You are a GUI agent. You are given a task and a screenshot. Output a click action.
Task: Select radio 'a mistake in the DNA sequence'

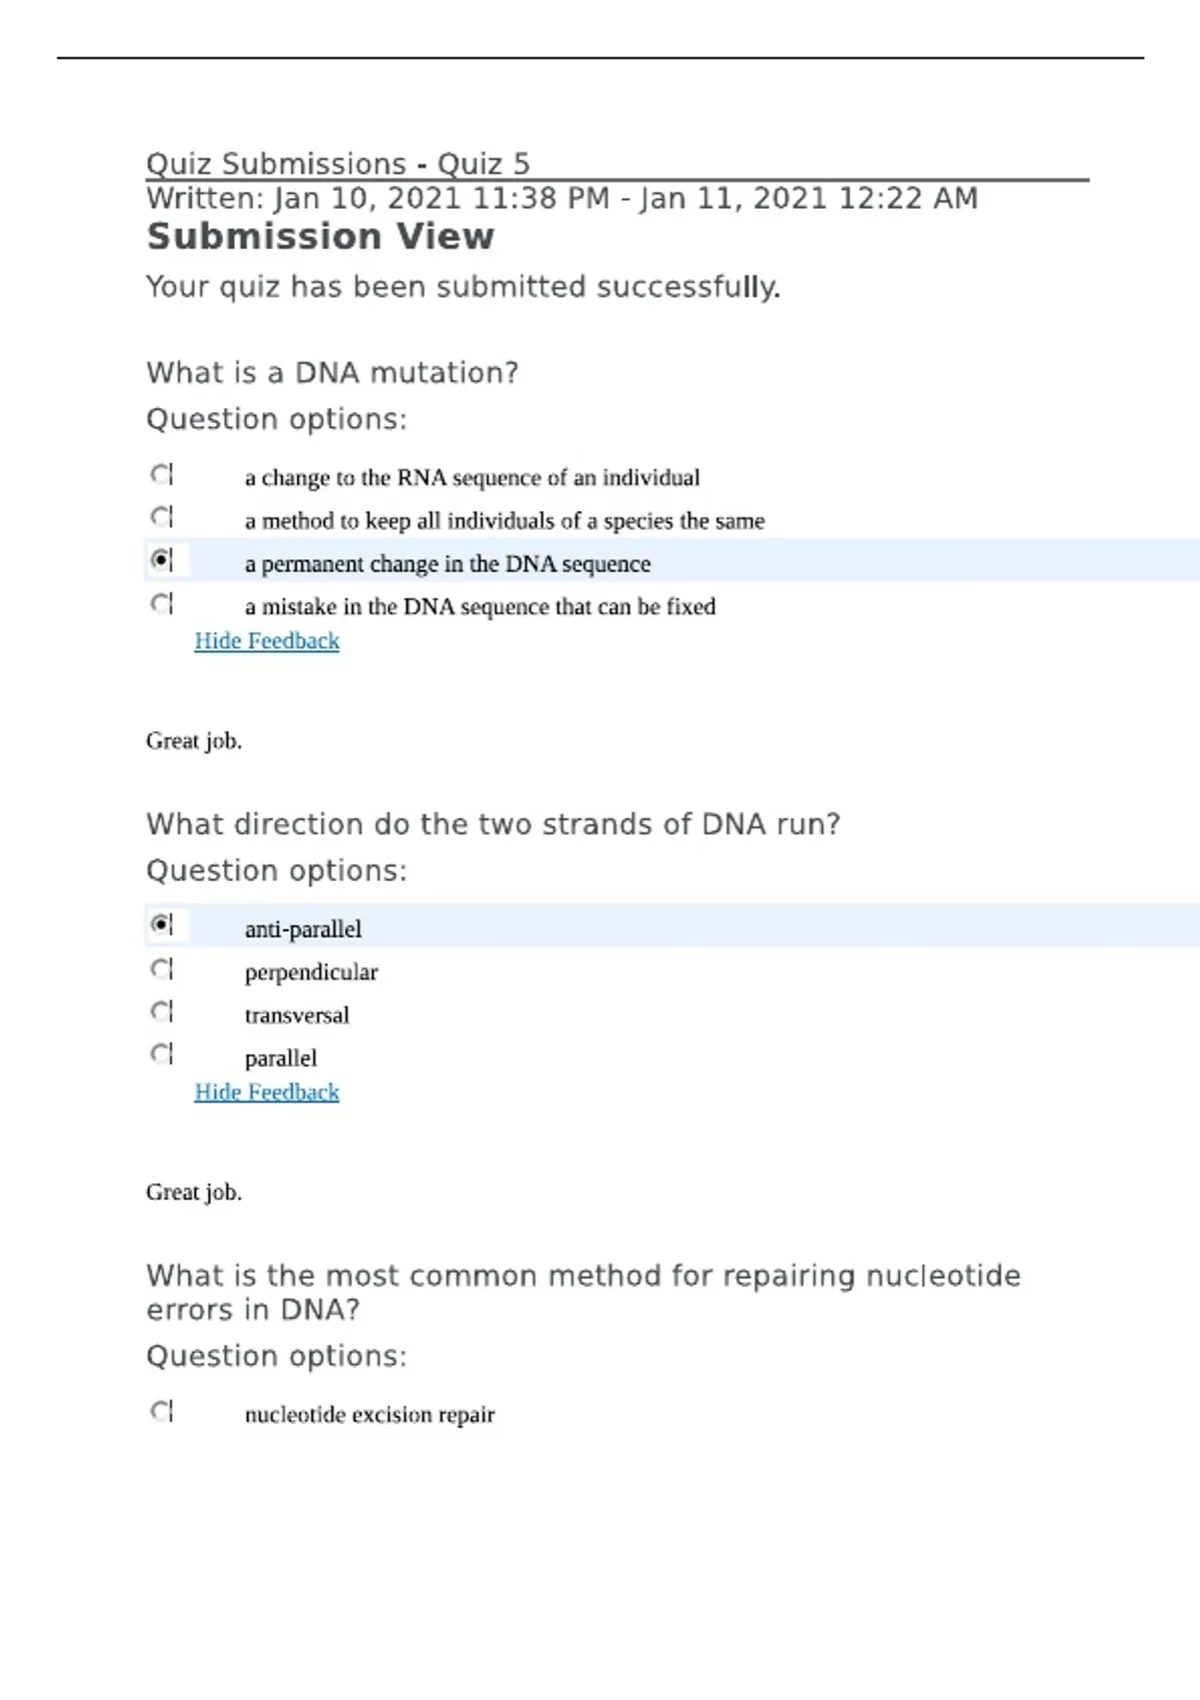coord(161,603)
